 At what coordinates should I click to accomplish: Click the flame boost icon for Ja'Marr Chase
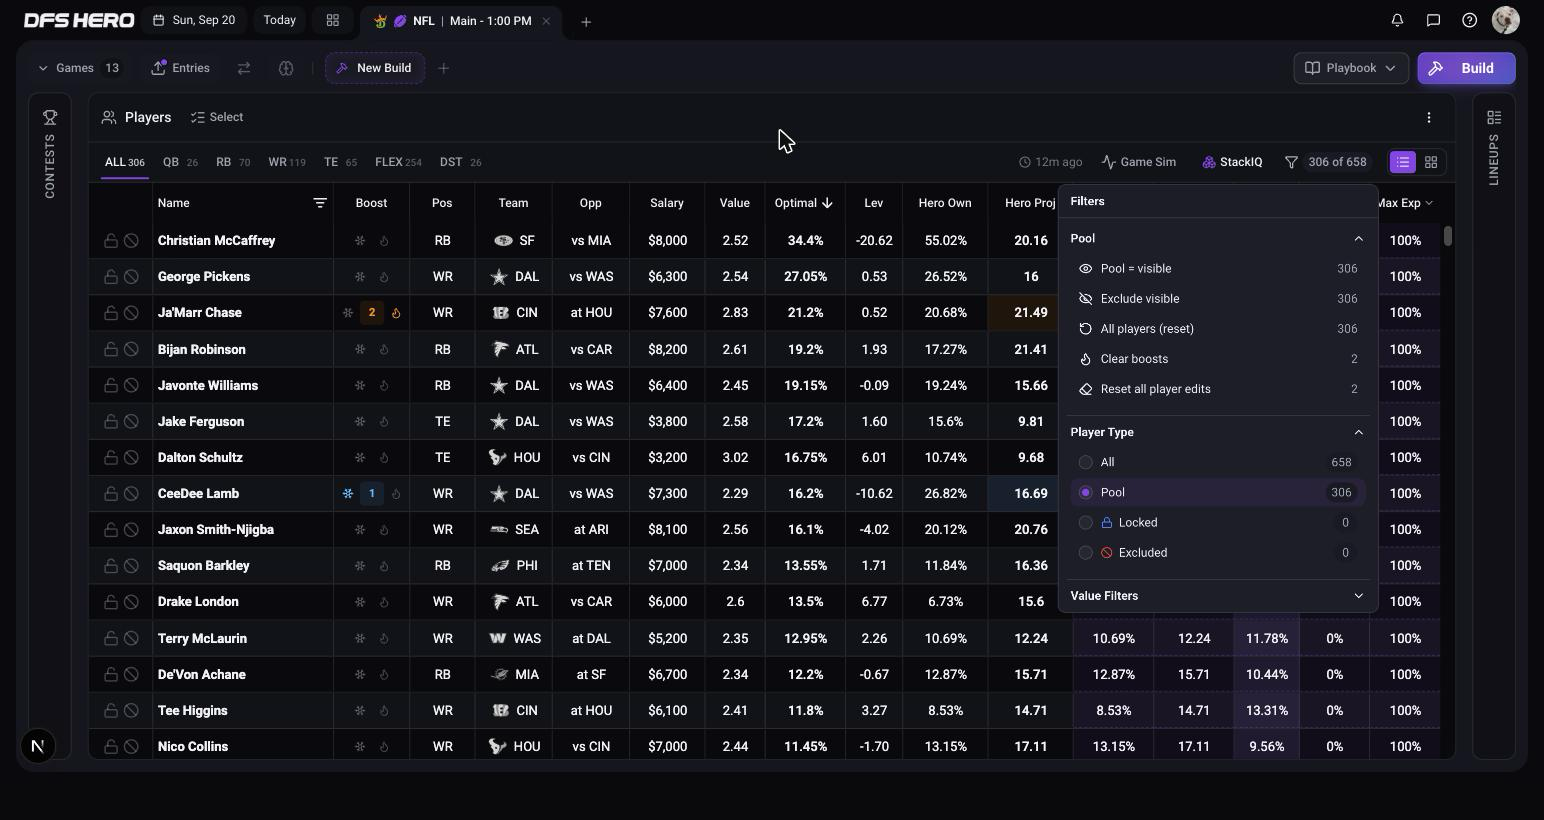coord(396,313)
